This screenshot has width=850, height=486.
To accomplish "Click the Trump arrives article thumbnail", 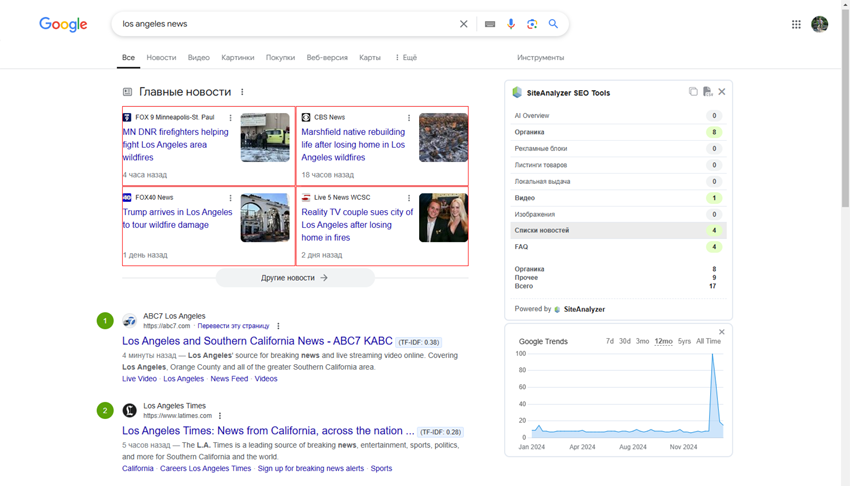I will click(x=265, y=218).
